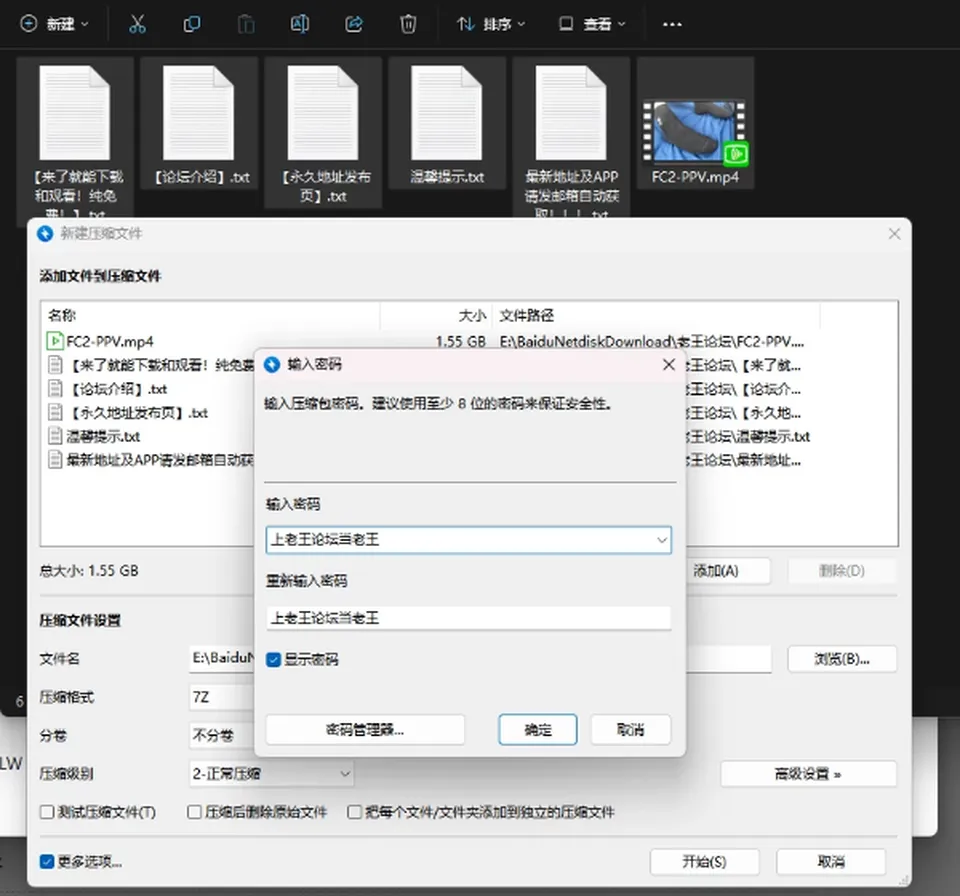The width and height of the screenshot is (960, 896).
Task: Check 把每个文件/文件夹添加到独立的压缩文件 option
Action: pos(354,812)
